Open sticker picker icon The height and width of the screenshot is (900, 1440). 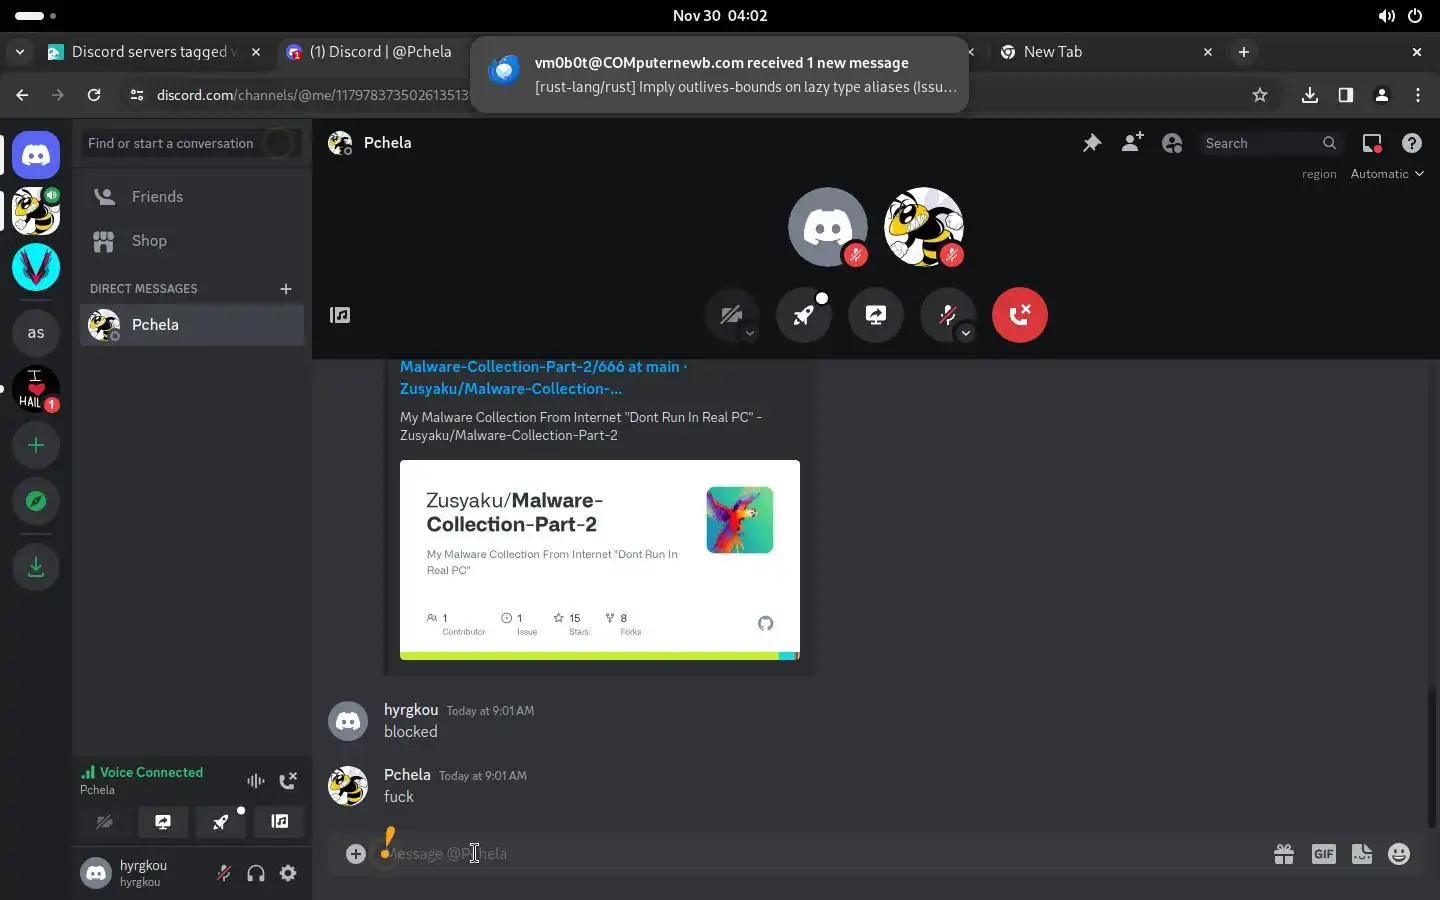point(1362,853)
